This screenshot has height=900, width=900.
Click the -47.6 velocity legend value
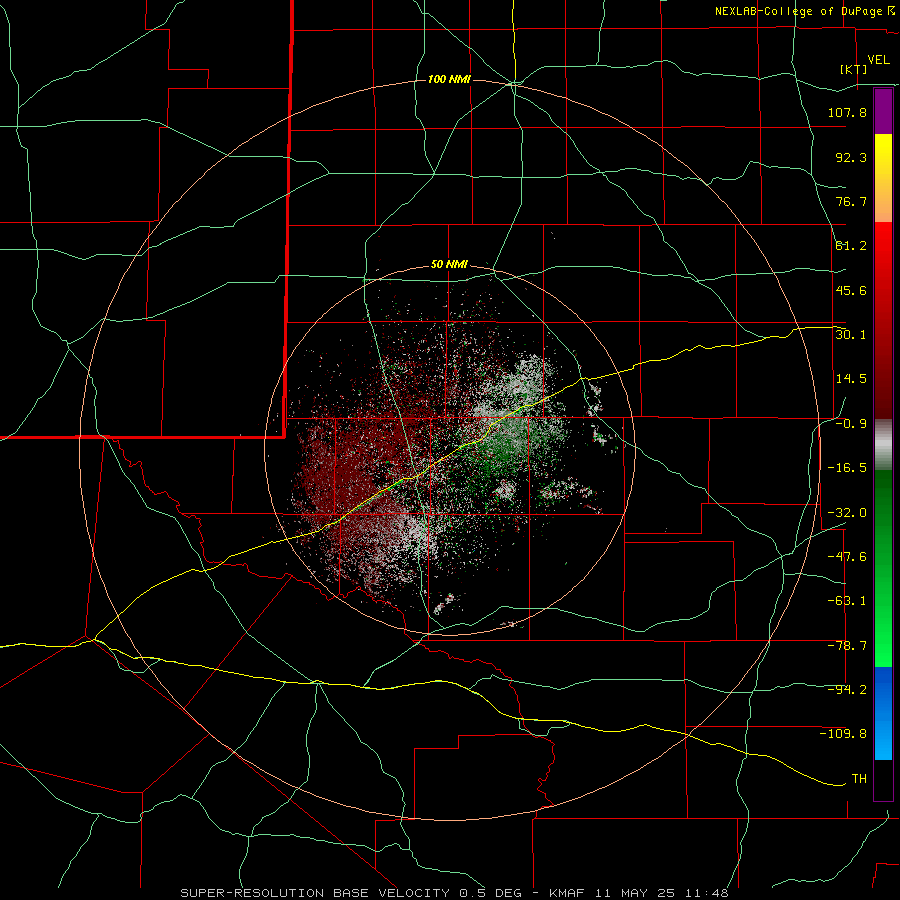(847, 557)
